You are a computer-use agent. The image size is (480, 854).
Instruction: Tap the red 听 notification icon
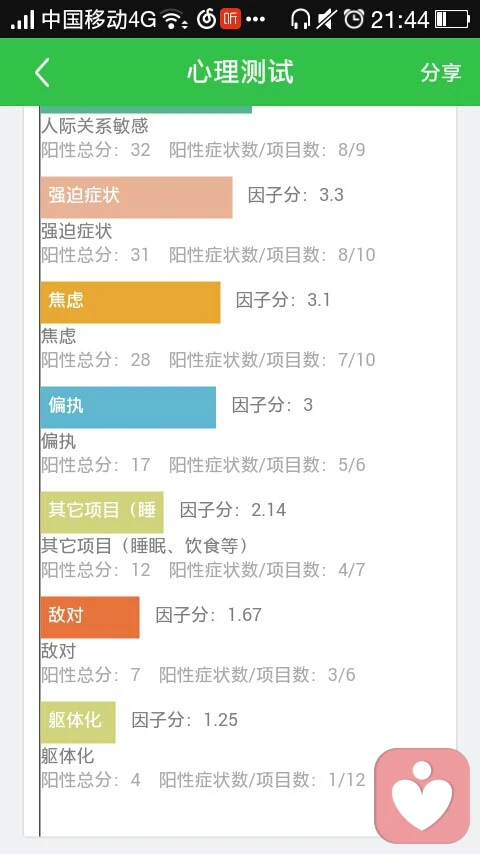point(229,20)
